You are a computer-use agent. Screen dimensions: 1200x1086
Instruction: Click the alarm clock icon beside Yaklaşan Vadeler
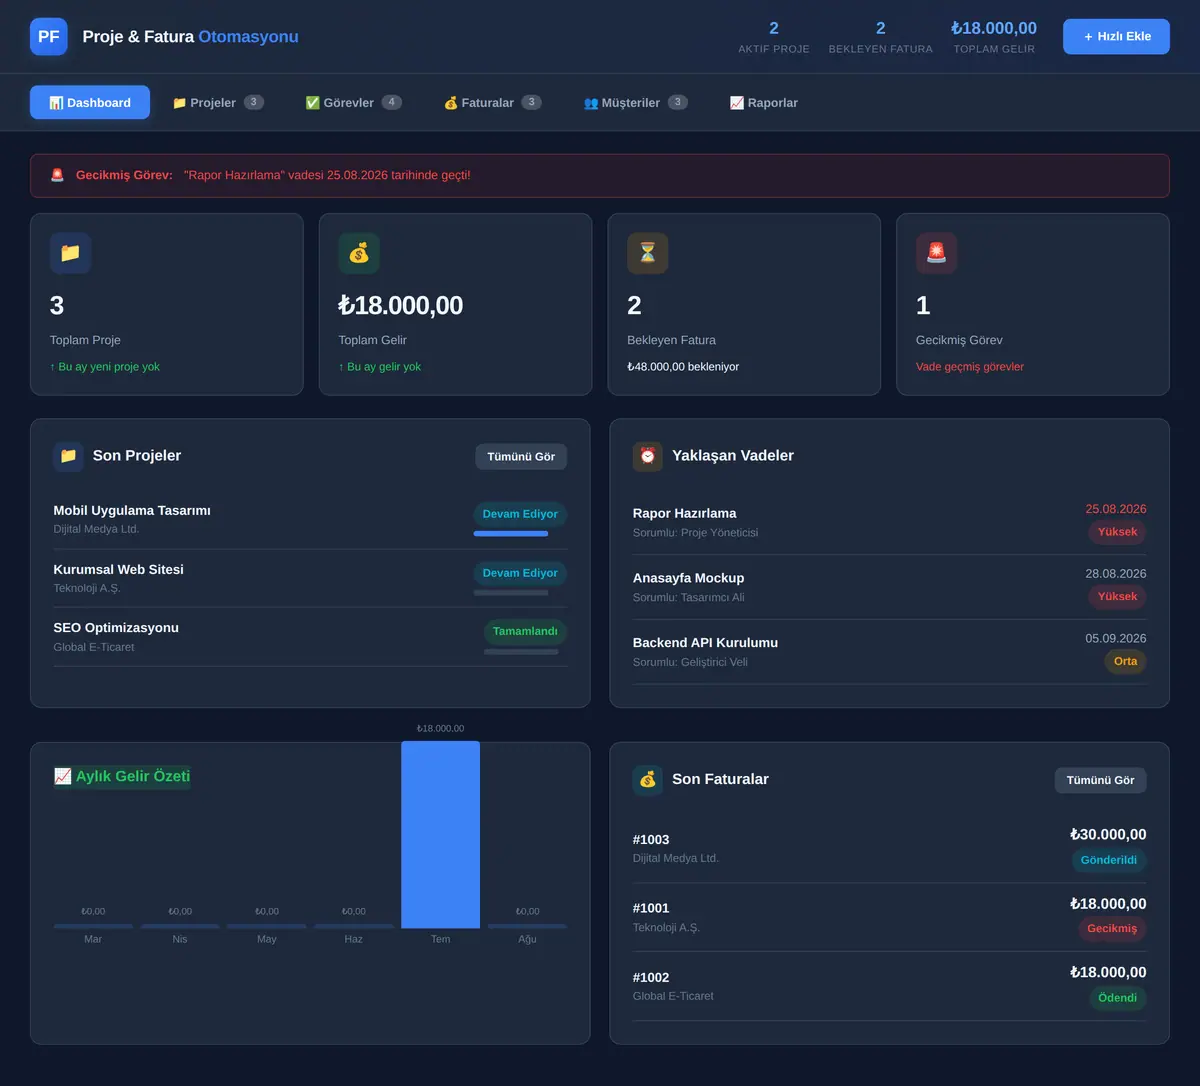[x=648, y=456]
